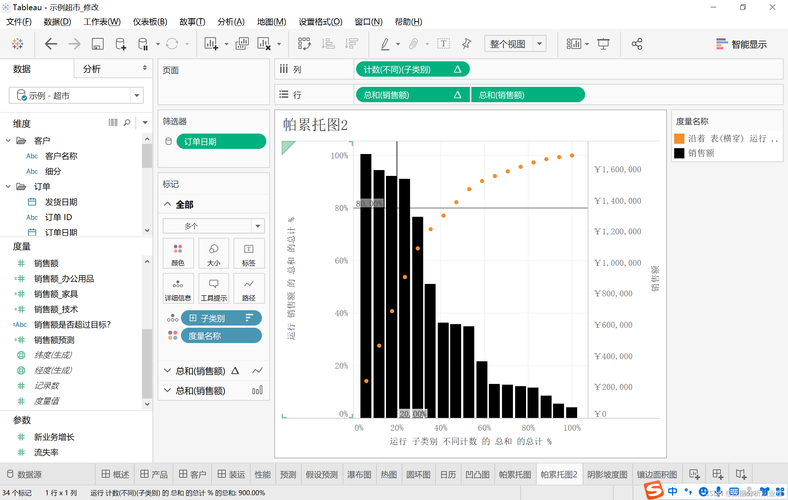Expand the first 总和(销售额) line marks section
Screen dimensions: 788x500
point(167,371)
